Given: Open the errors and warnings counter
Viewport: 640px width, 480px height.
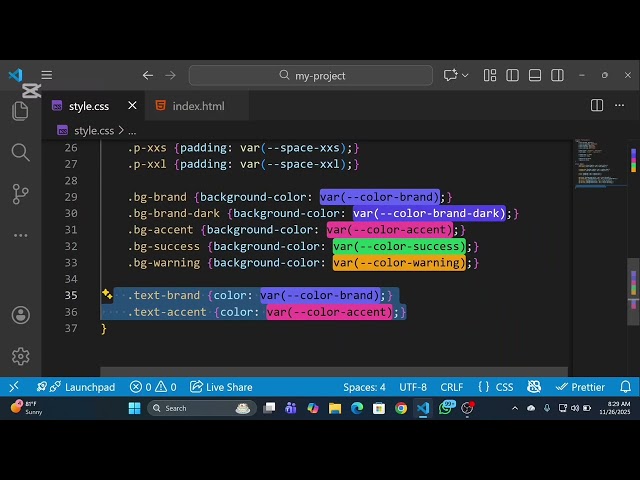Looking at the screenshot, I should pos(153,387).
